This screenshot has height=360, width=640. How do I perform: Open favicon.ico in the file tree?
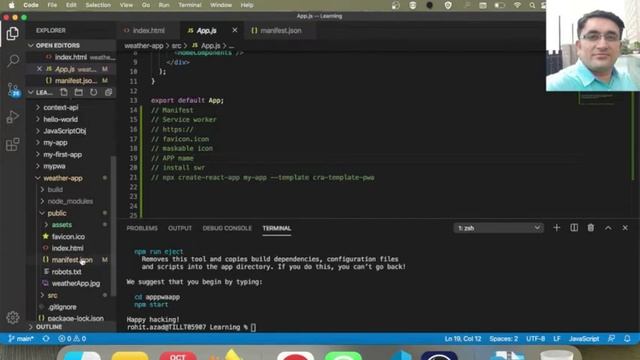(68, 236)
